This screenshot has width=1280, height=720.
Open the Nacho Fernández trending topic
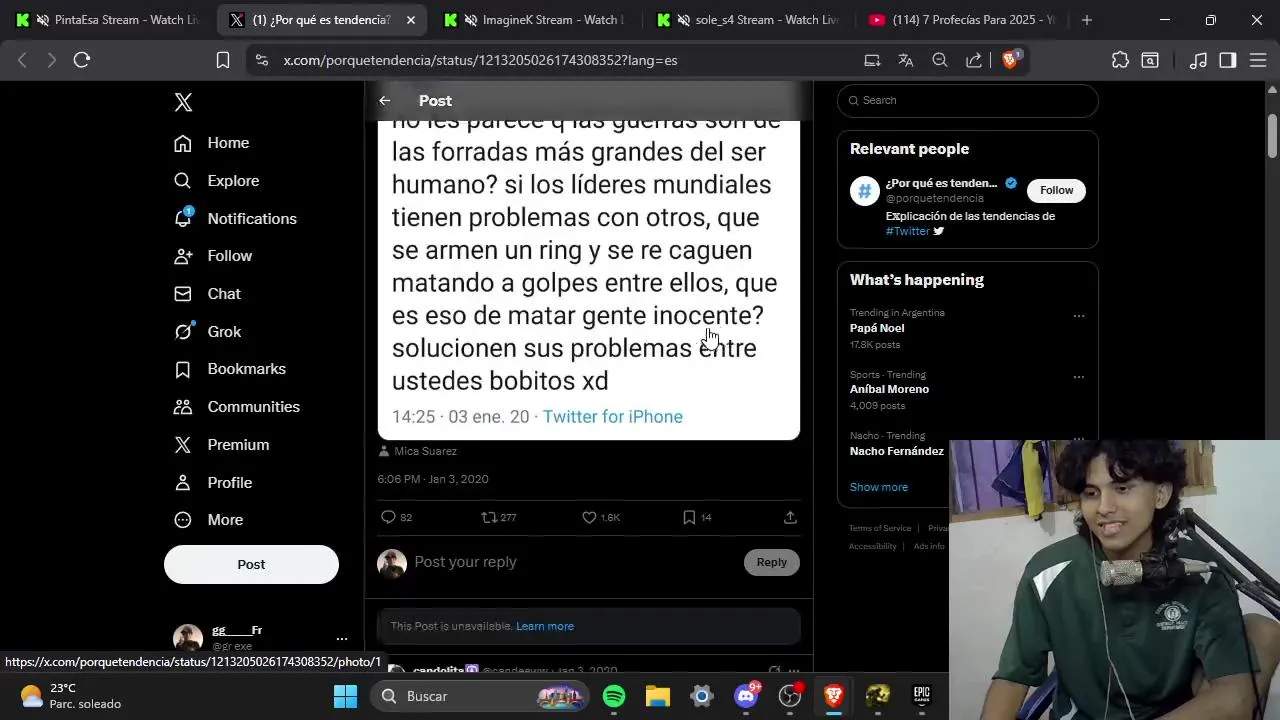897,451
